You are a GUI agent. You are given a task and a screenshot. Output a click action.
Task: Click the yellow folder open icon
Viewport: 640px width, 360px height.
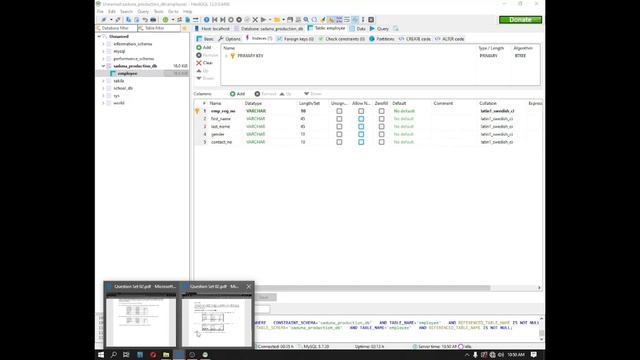click(277, 20)
